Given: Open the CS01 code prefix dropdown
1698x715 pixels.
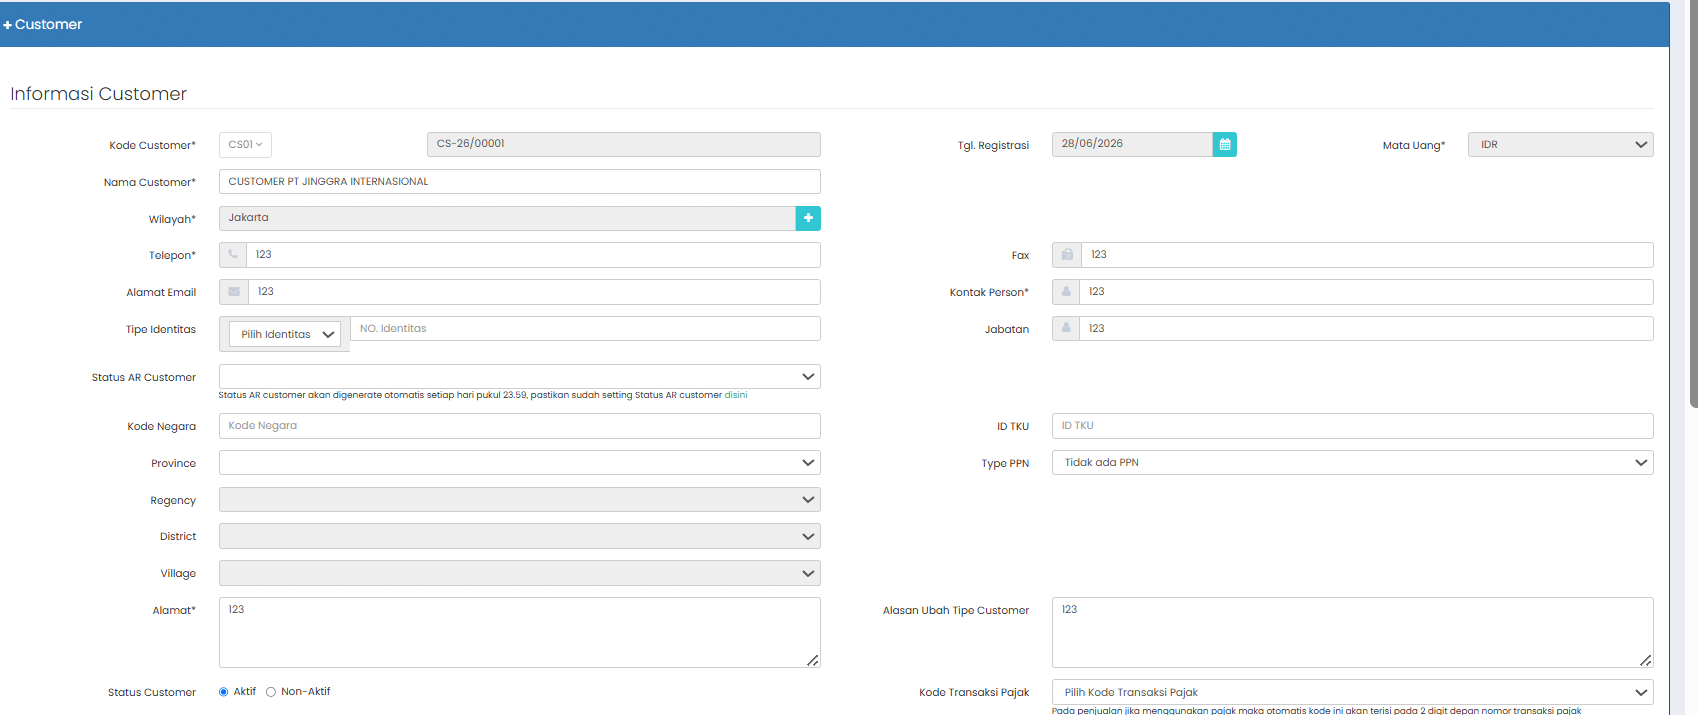Looking at the screenshot, I should click(245, 145).
